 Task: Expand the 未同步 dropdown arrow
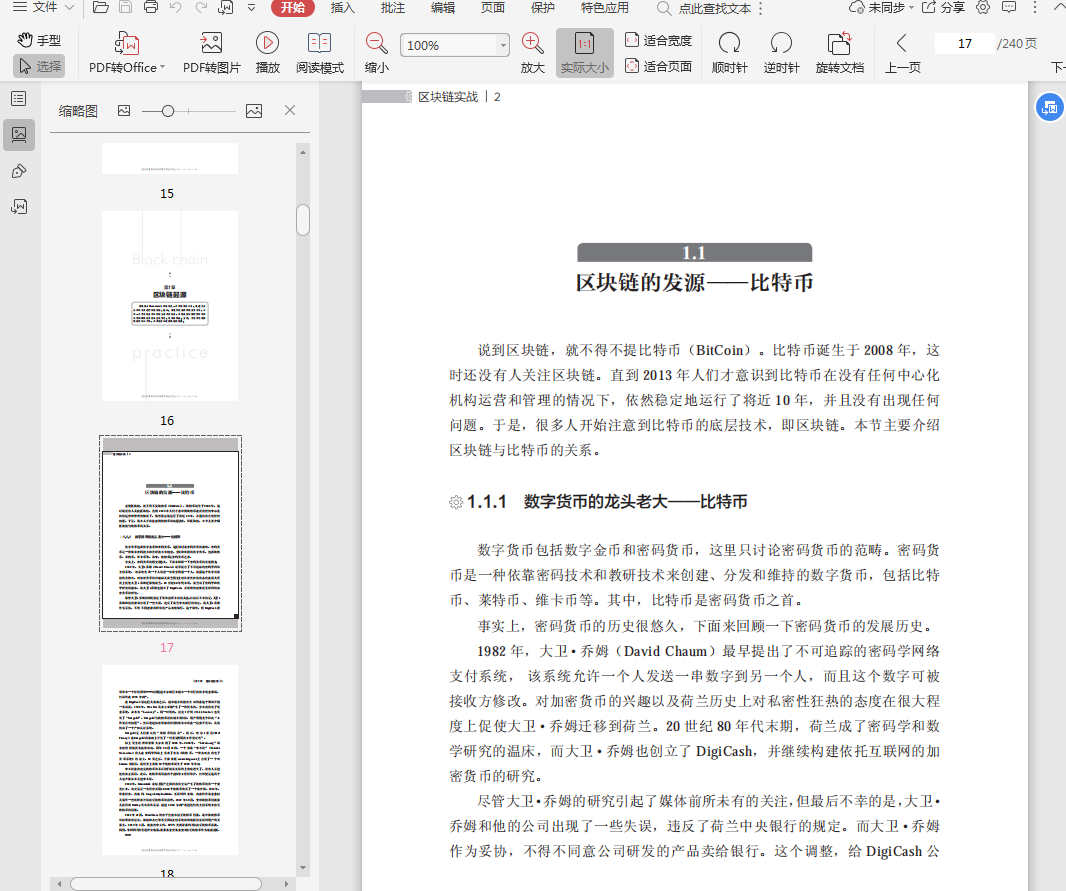(911, 7)
